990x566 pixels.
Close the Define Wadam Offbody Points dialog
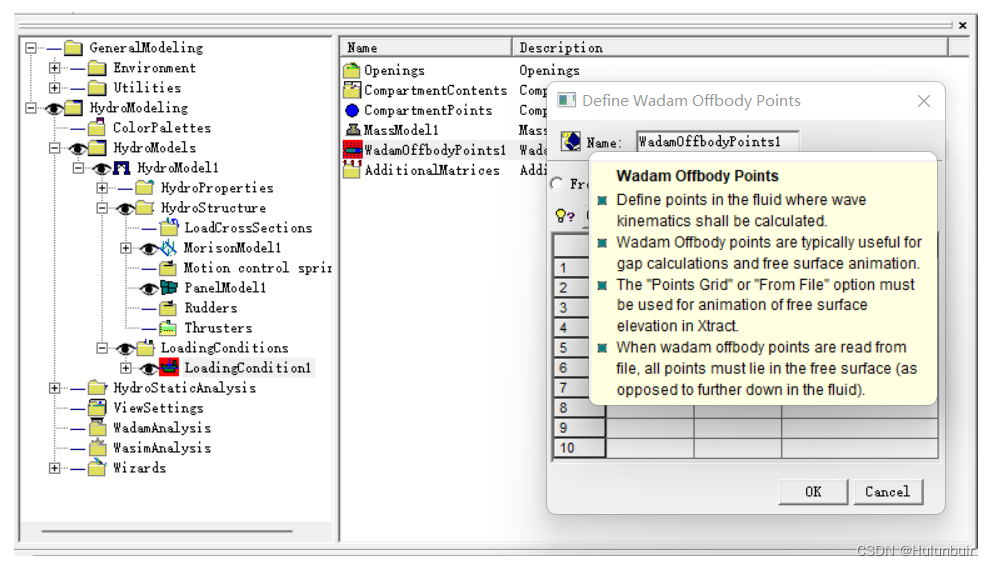coord(924,101)
